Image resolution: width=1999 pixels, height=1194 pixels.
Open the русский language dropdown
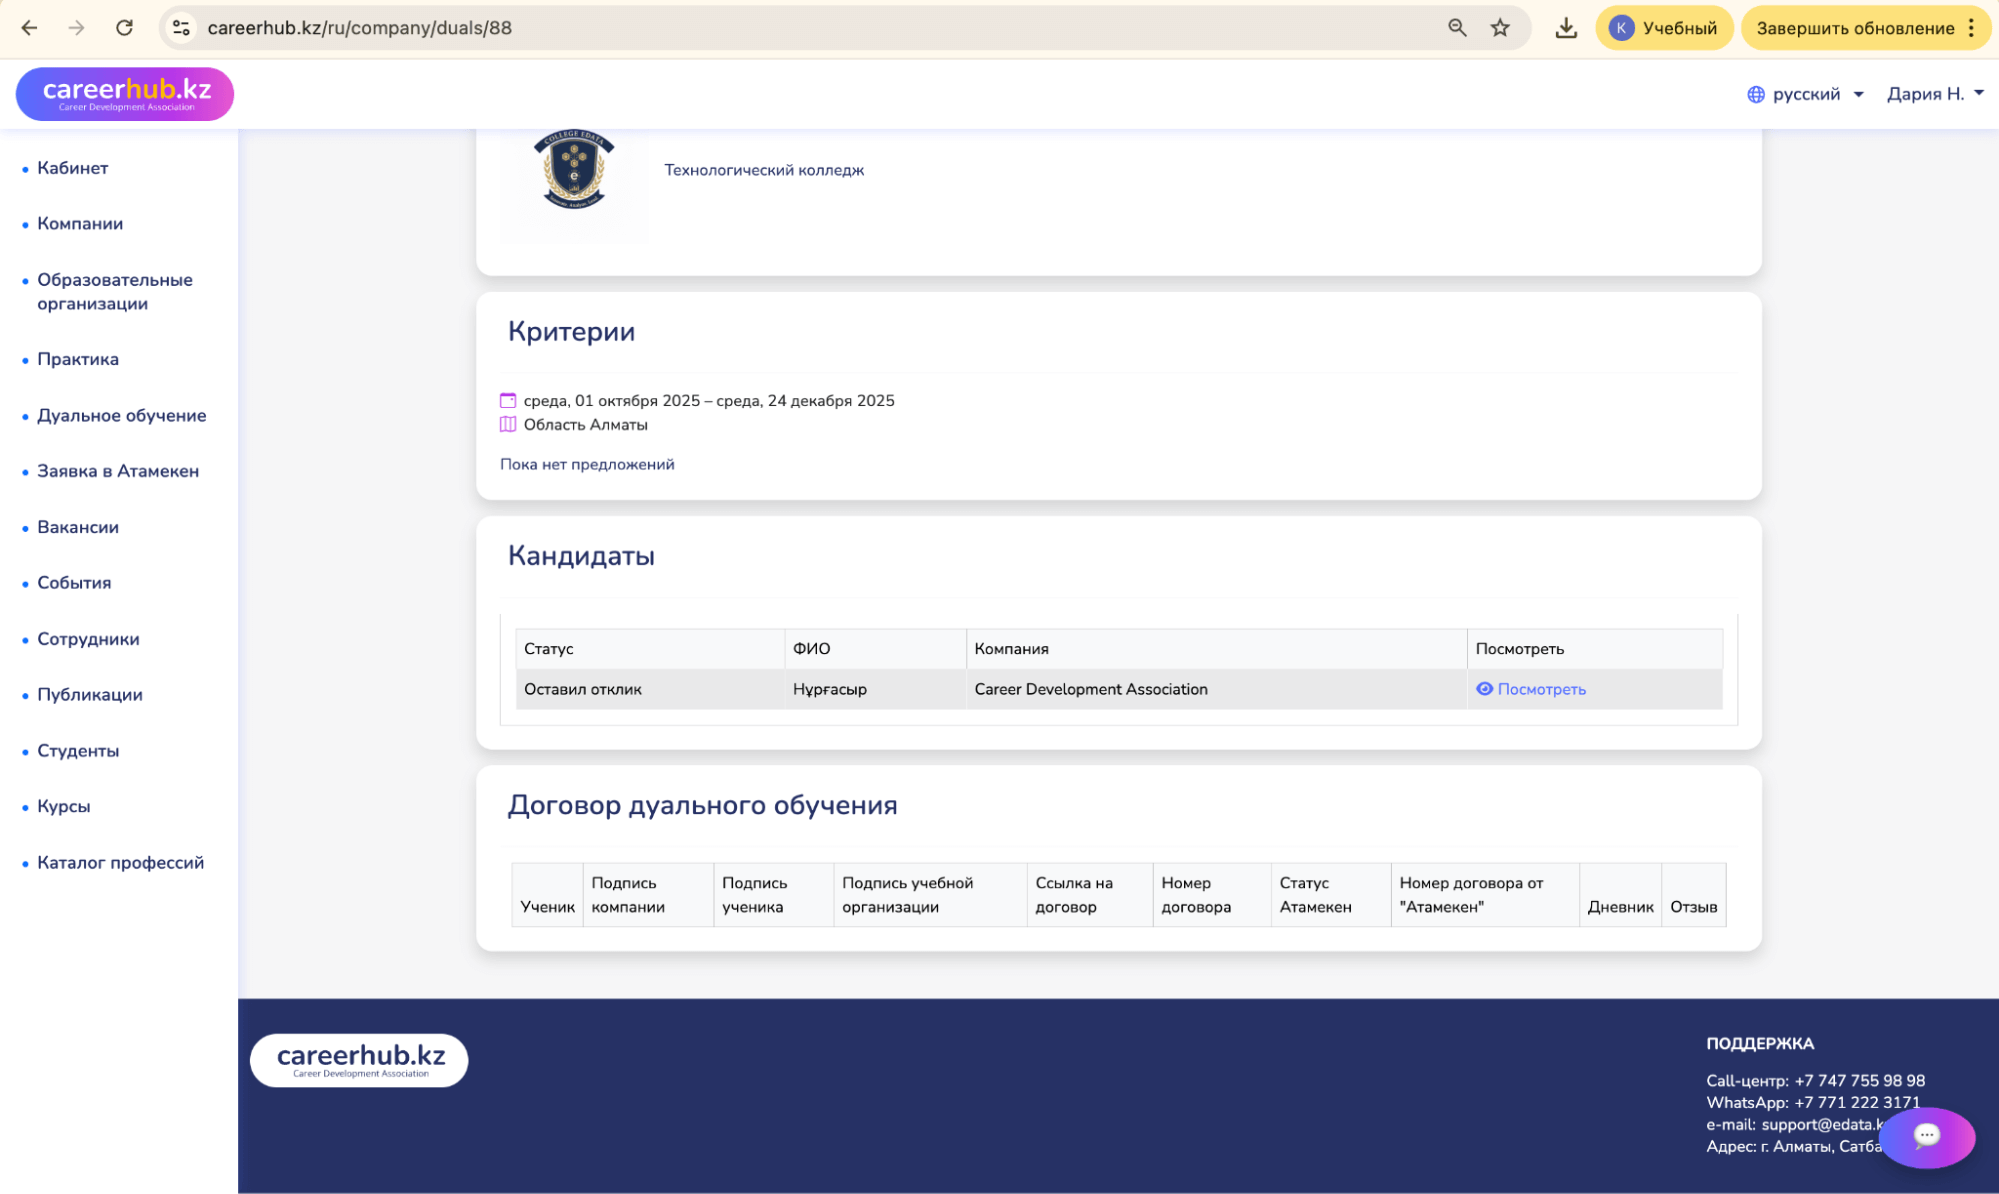tap(1806, 94)
